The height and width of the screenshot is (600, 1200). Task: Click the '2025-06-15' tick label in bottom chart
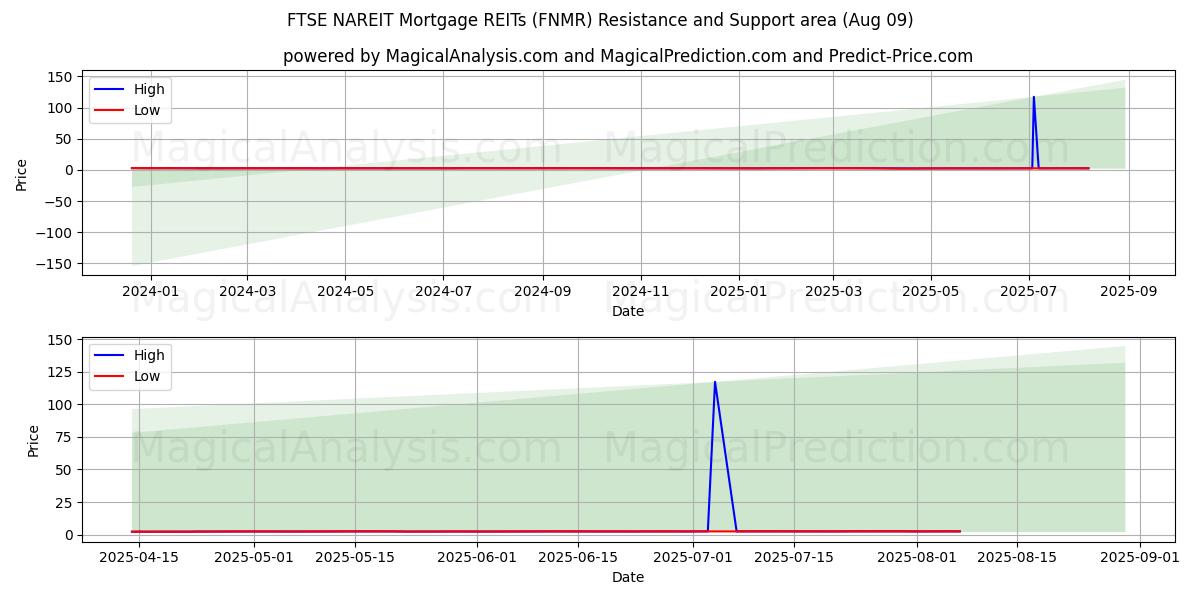pyautogui.click(x=577, y=557)
